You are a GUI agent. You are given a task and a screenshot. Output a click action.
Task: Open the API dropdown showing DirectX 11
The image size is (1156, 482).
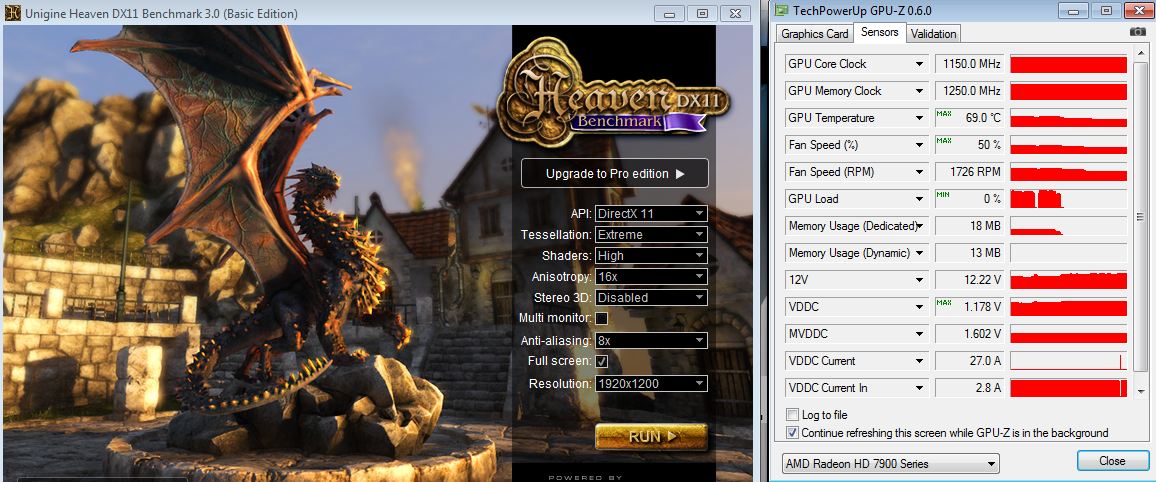[651, 214]
